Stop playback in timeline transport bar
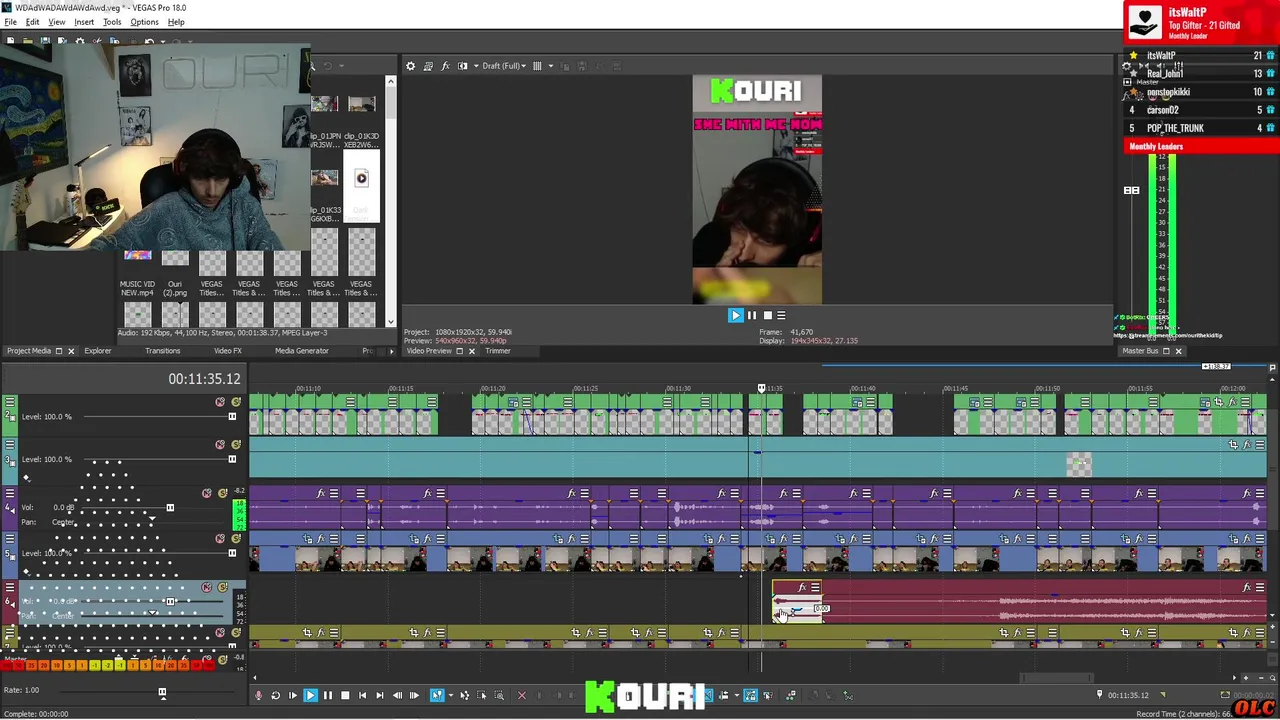This screenshot has width=1280, height=720. click(345, 695)
